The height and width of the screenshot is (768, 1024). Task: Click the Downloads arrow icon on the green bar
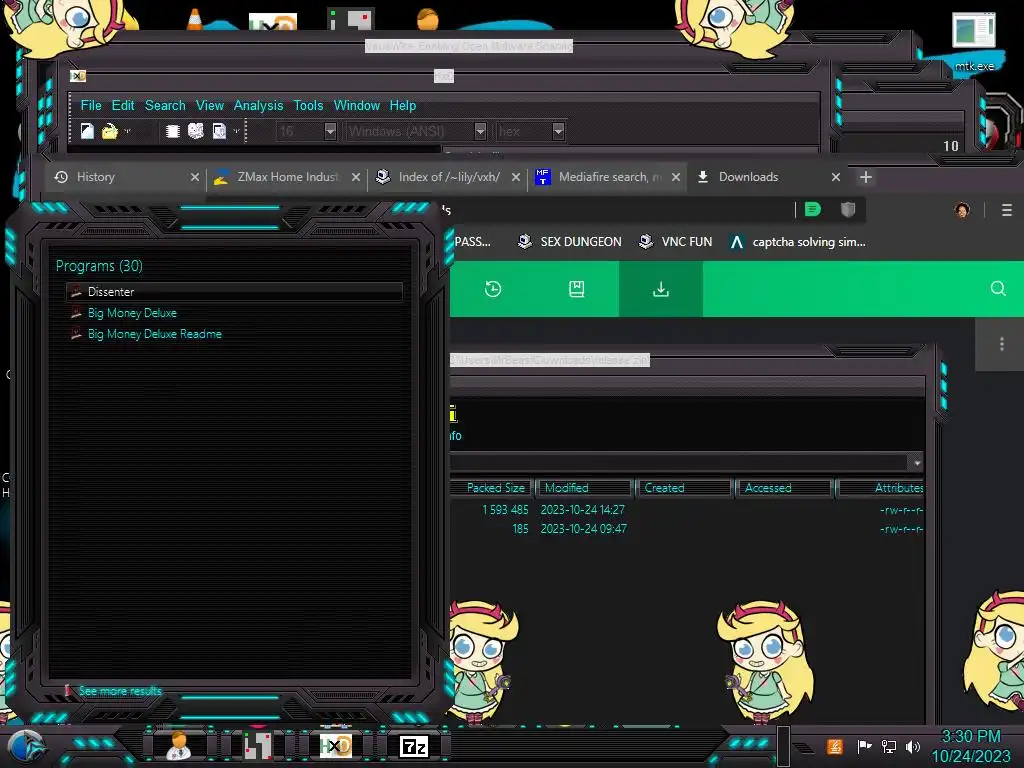[x=661, y=289]
